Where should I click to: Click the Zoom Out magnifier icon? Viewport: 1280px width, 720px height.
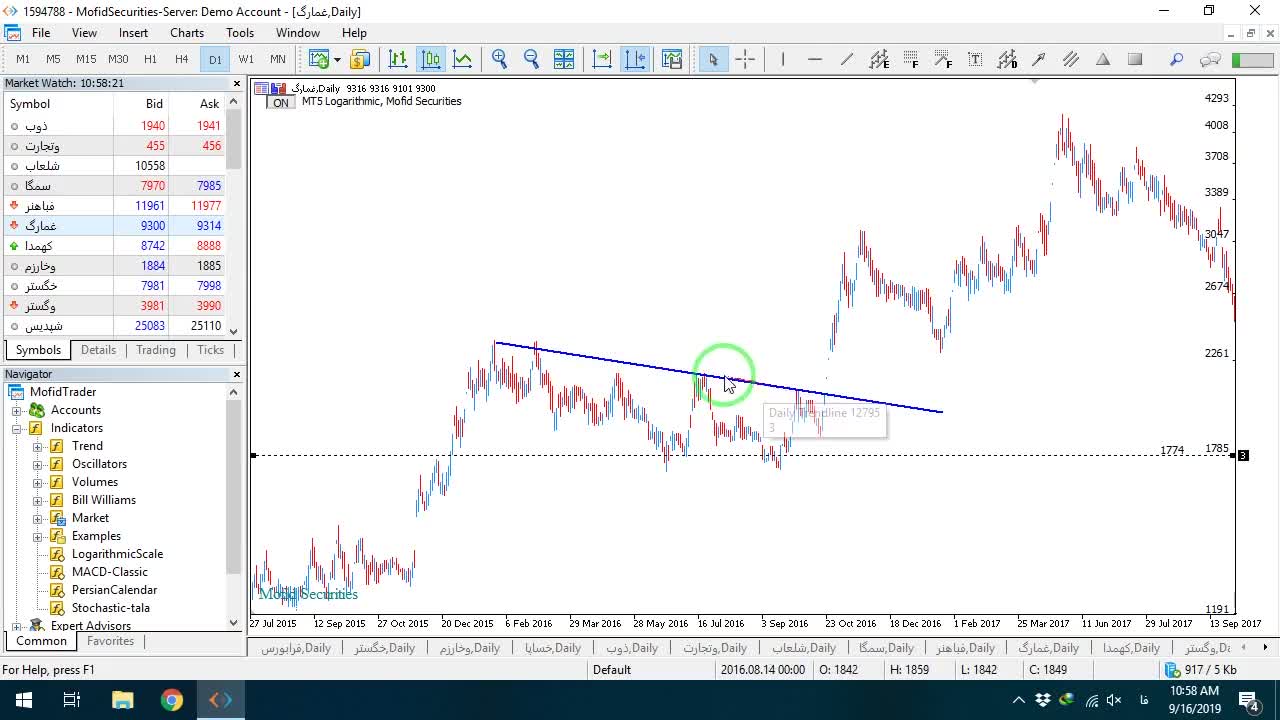click(x=531, y=59)
